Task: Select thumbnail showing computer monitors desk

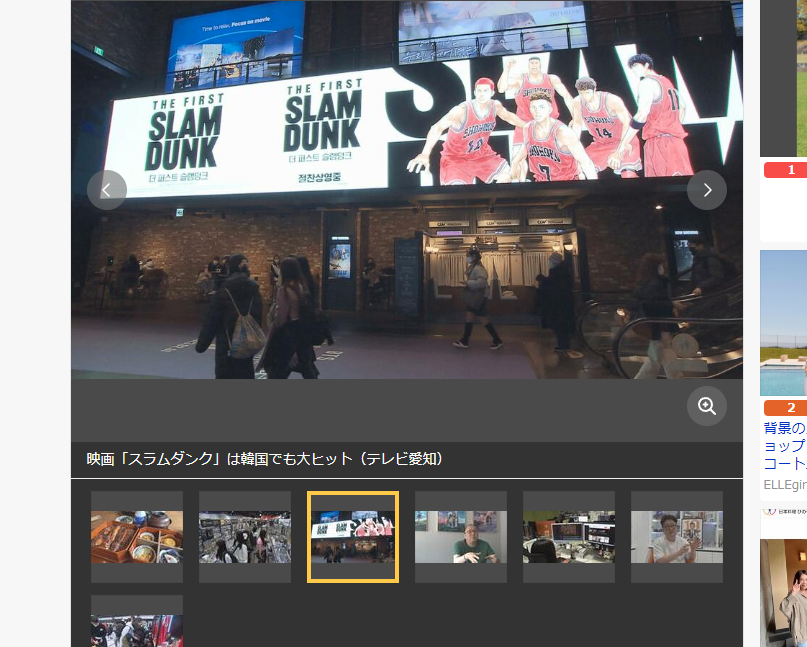Action: (x=569, y=537)
